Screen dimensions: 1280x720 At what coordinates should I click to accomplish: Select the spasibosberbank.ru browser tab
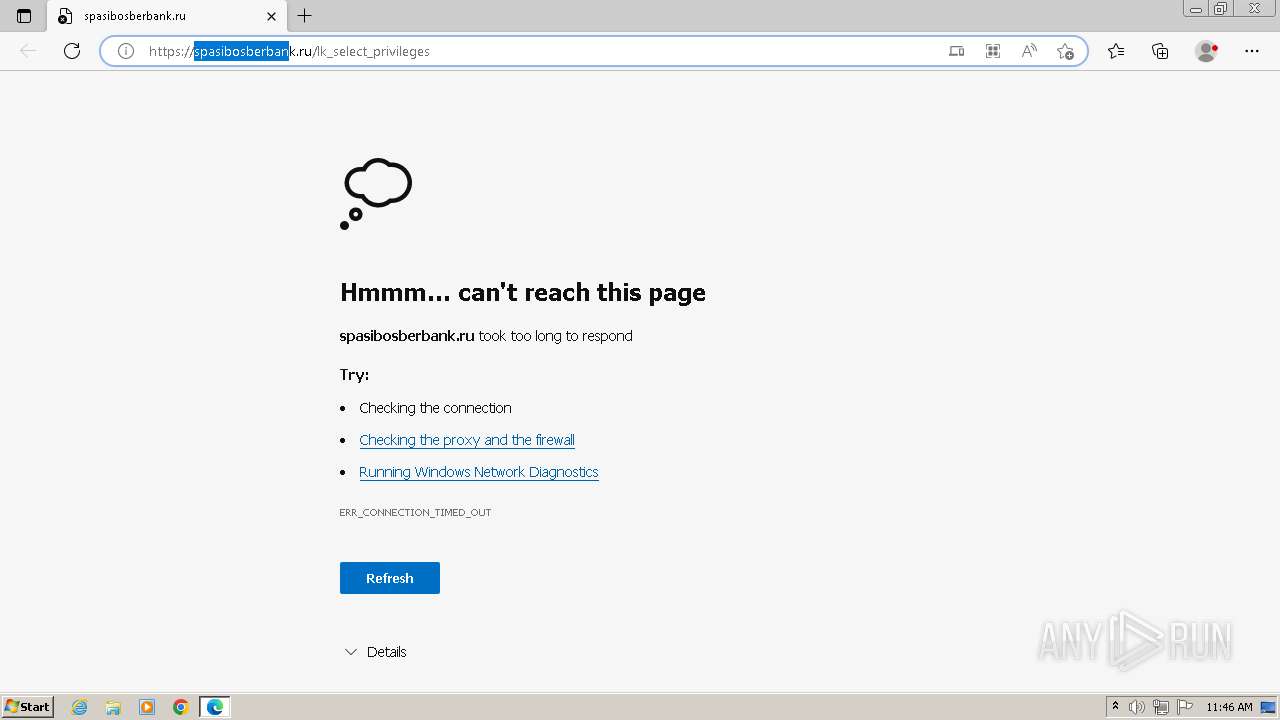tap(166, 16)
